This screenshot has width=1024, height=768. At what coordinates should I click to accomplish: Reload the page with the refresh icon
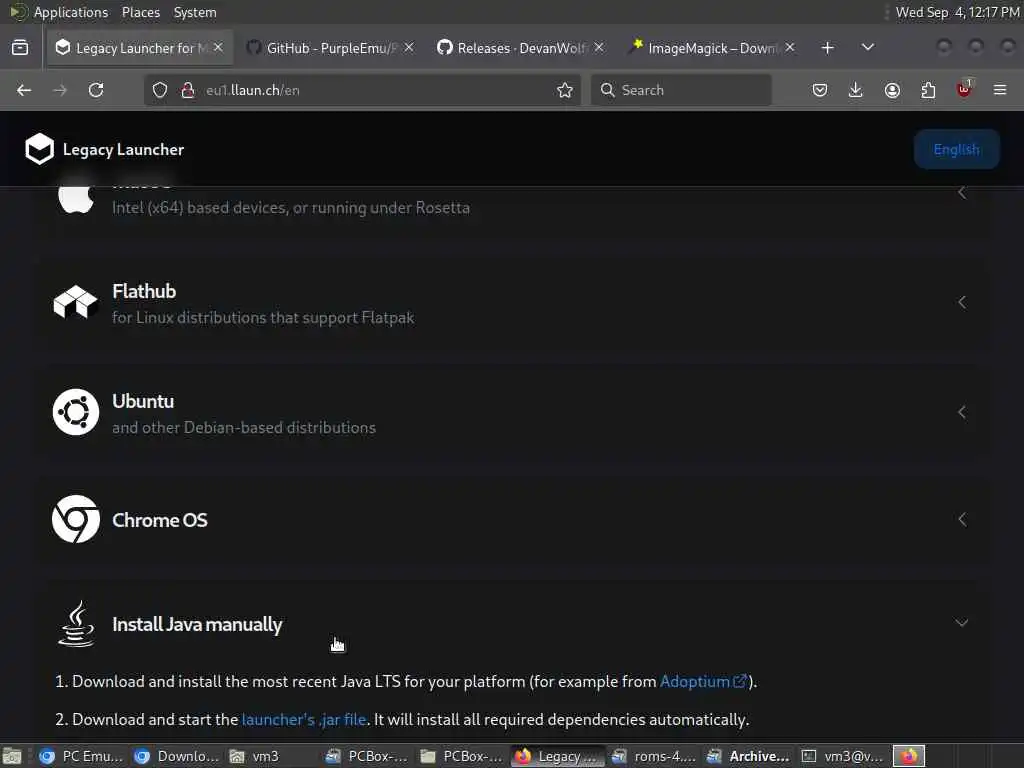pos(96,90)
